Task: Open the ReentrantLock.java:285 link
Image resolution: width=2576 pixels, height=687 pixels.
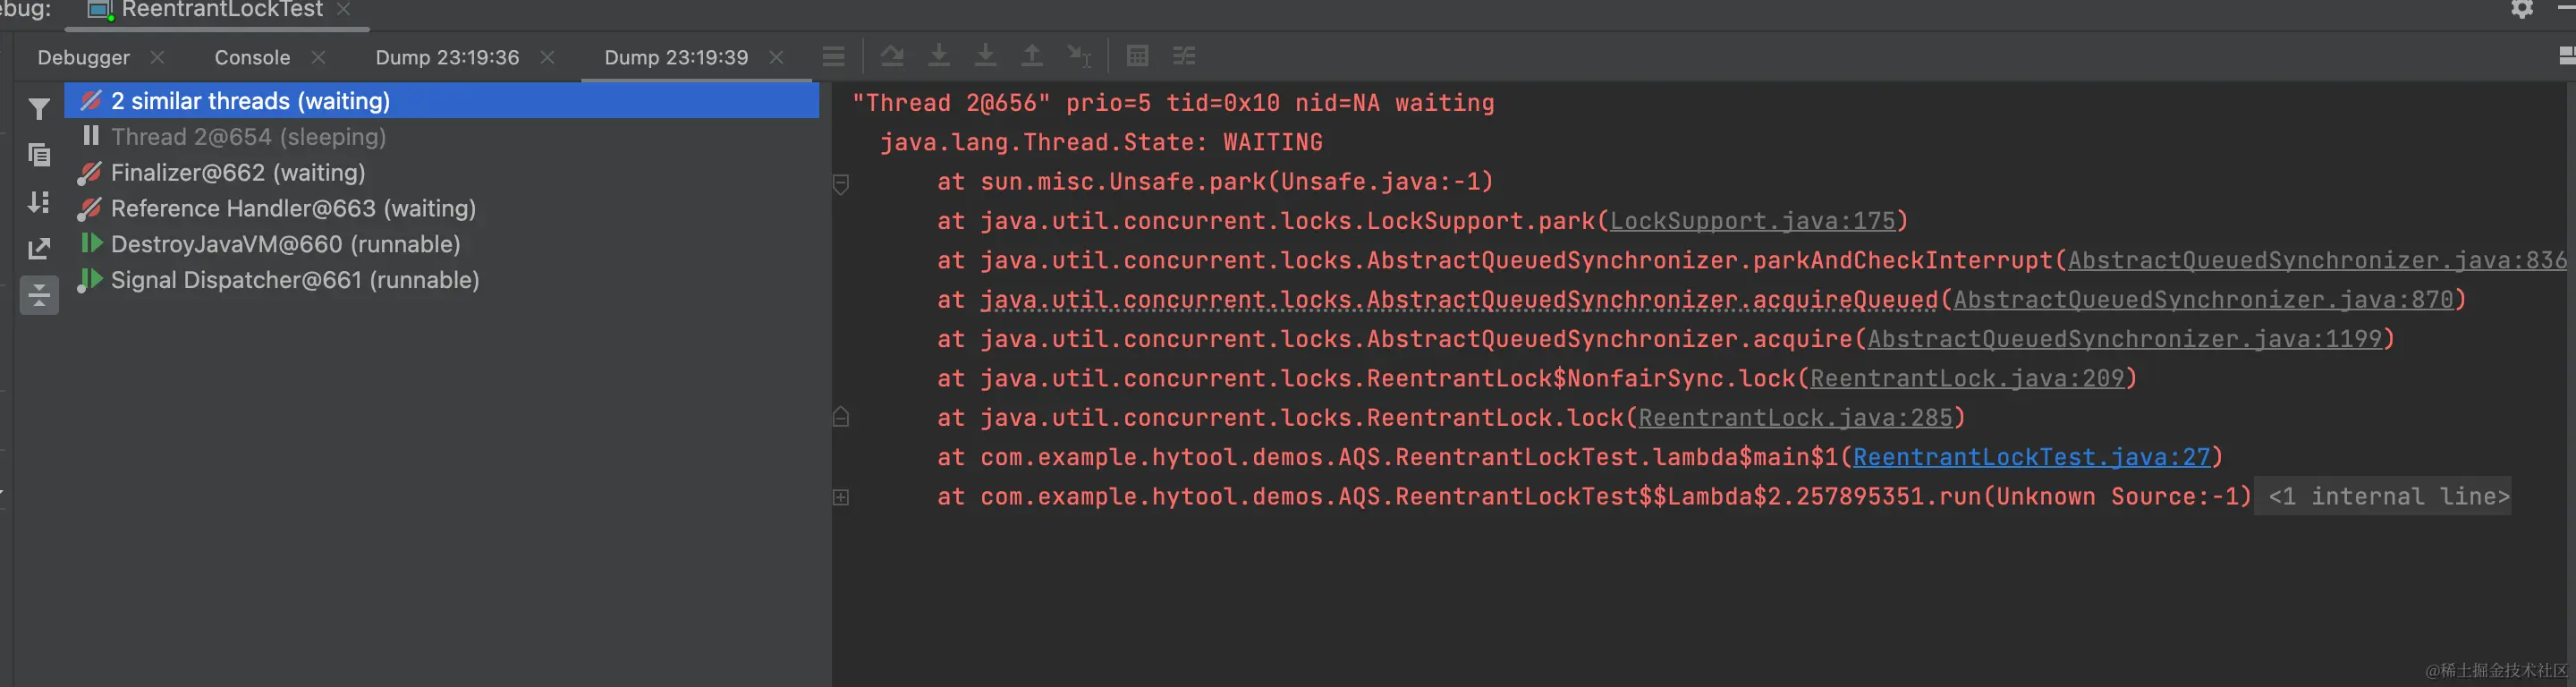Action: coord(1795,418)
